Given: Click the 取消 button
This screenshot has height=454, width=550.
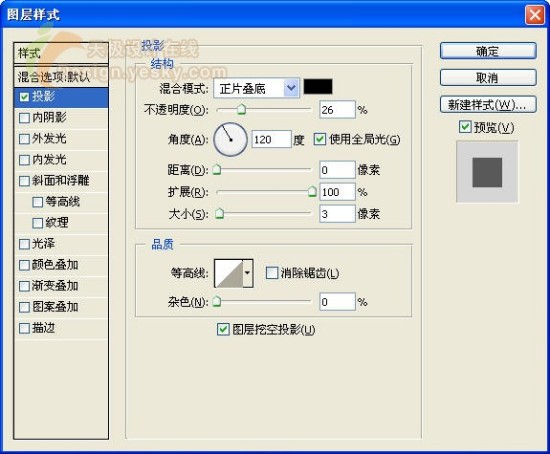Looking at the screenshot, I should (x=488, y=78).
